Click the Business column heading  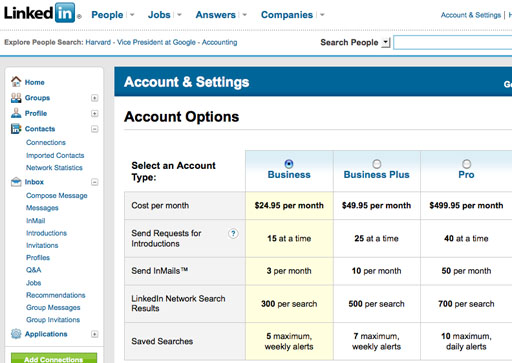coord(289,175)
